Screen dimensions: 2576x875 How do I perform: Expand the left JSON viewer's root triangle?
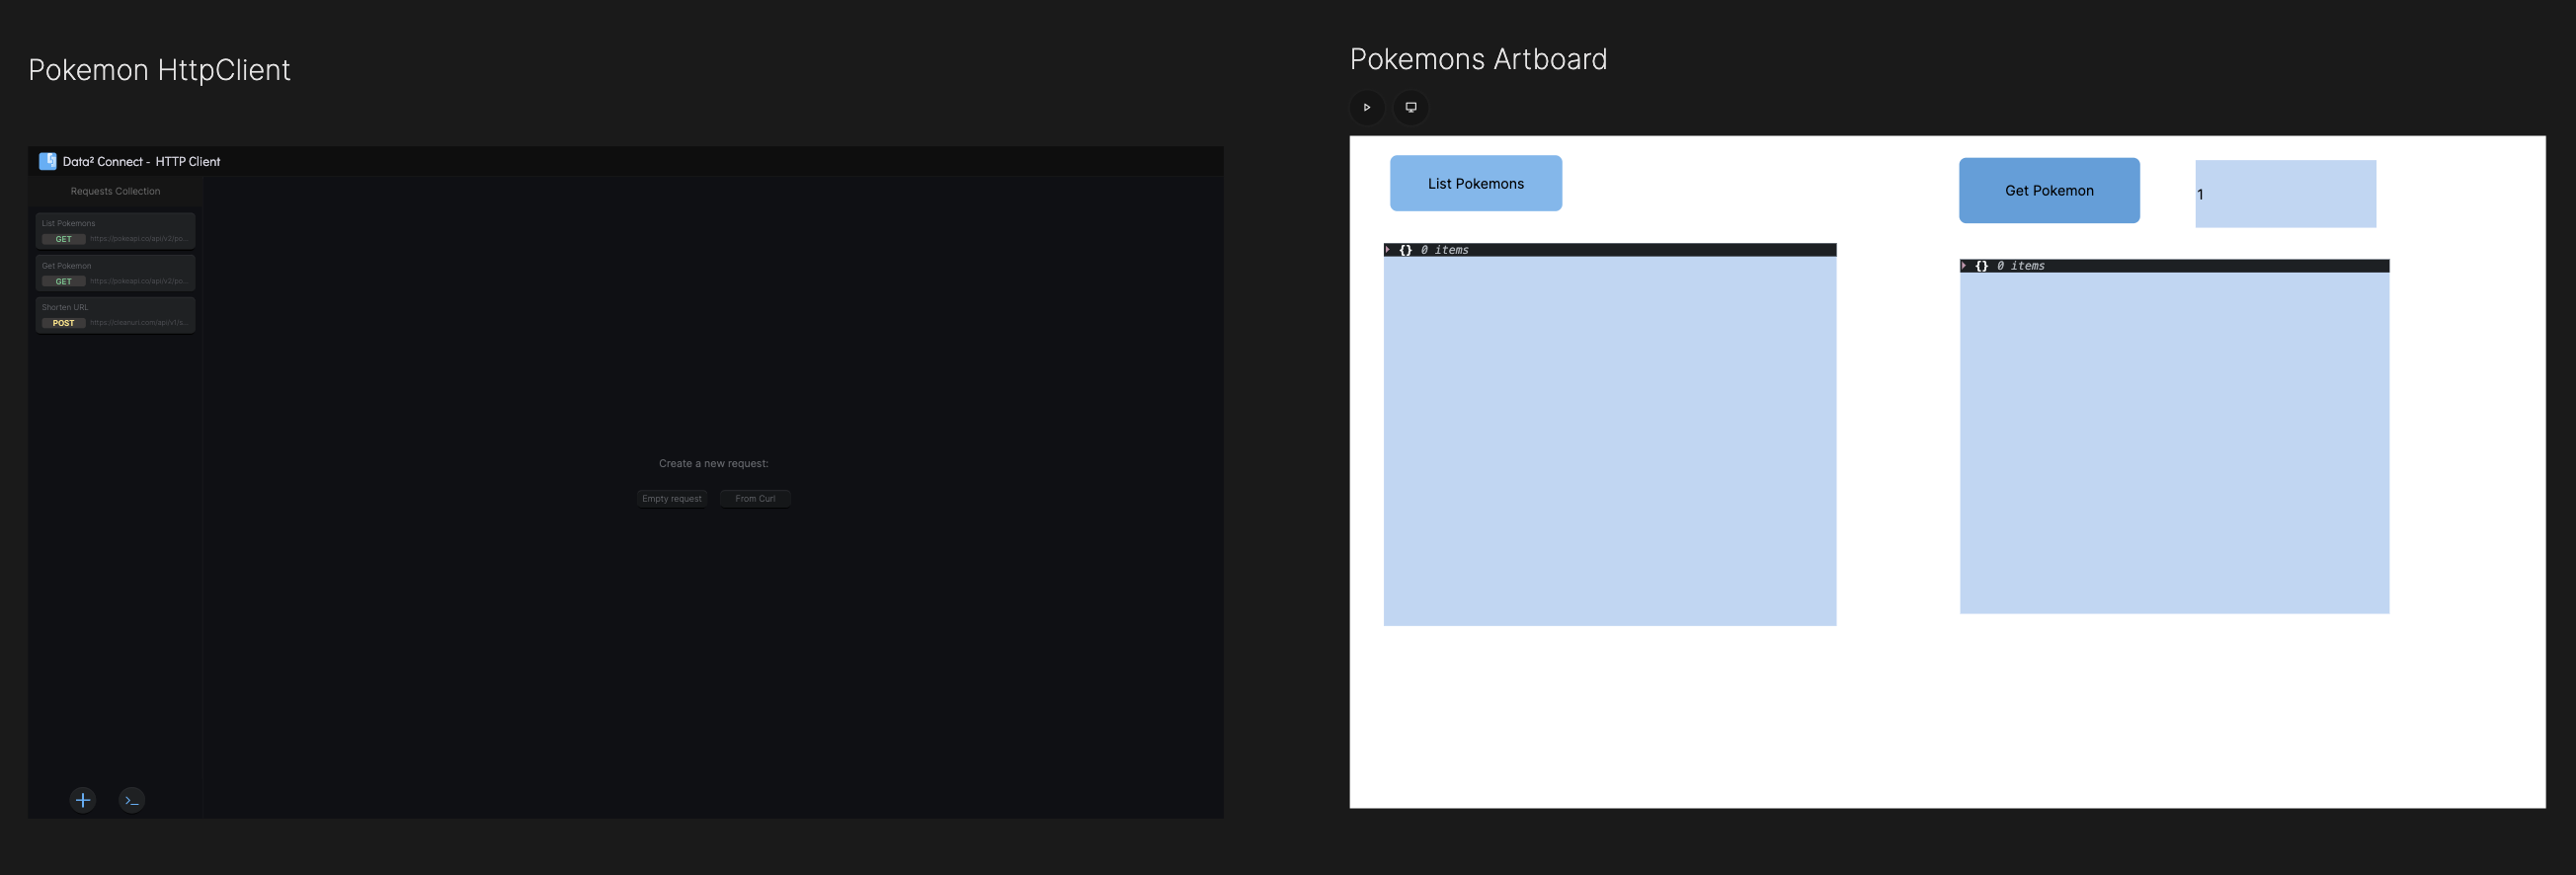click(x=1388, y=250)
